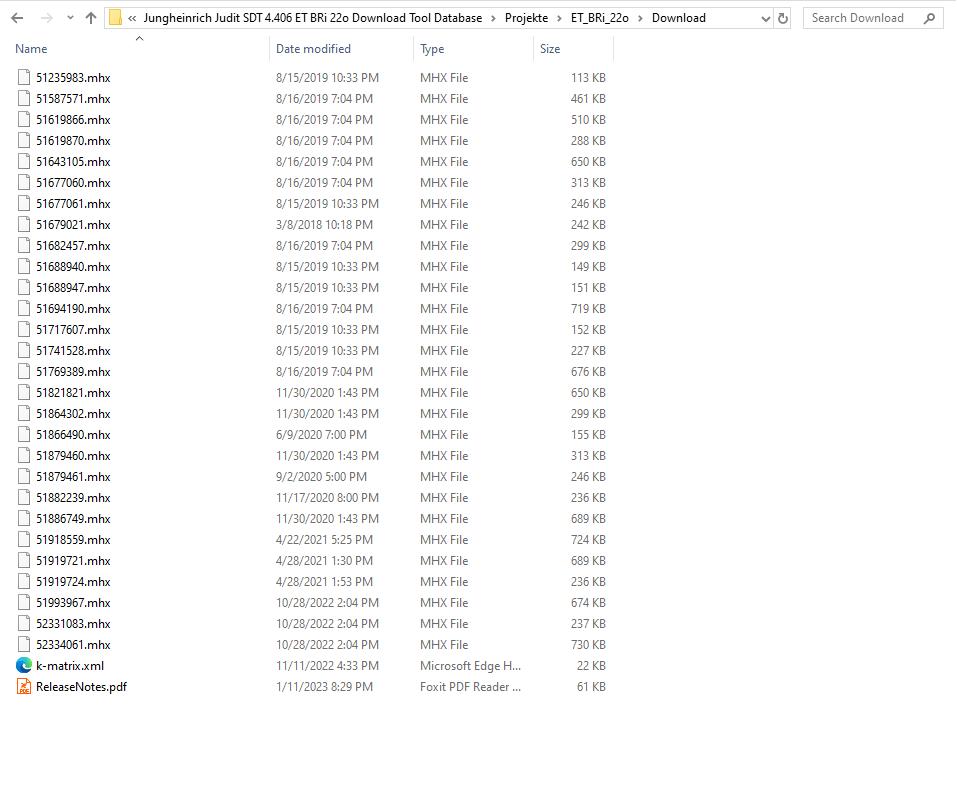Select file name 51882239.mhx

click(73, 498)
